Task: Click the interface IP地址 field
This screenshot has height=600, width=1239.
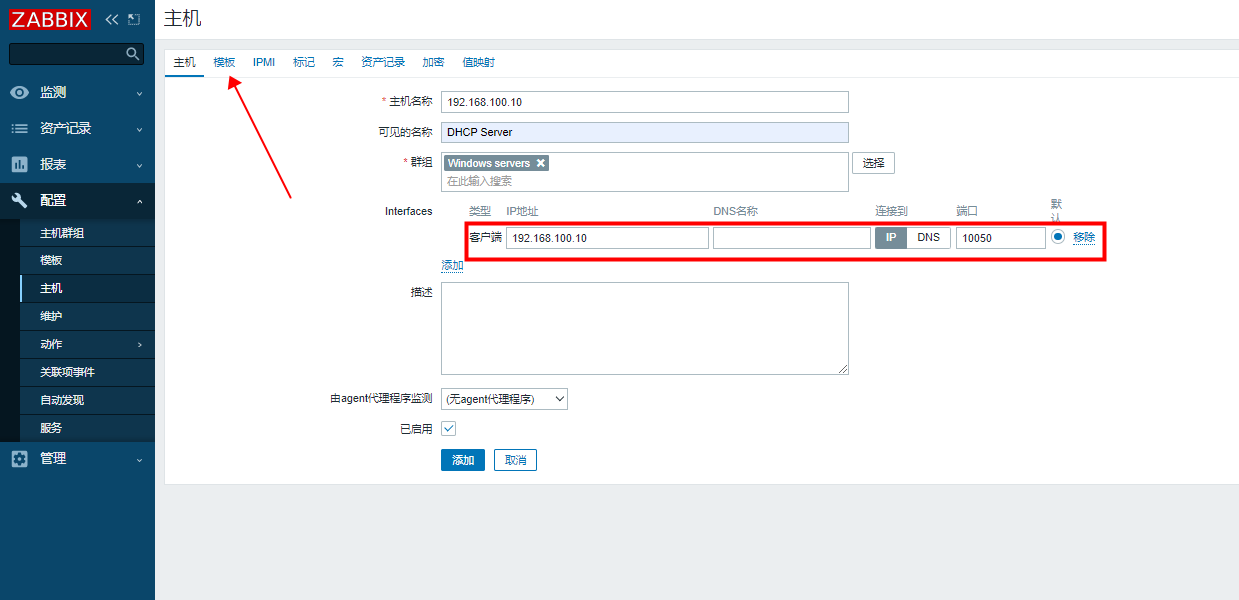Action: tap(607, 238)
